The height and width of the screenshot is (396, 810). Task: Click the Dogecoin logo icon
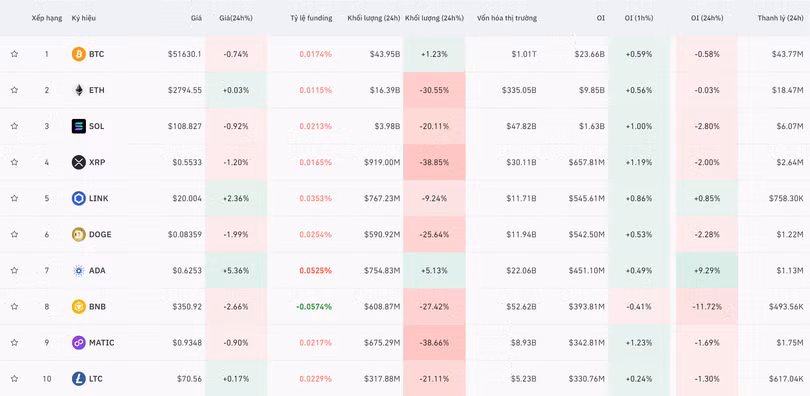pyautogui.click(x=79, y=234)
